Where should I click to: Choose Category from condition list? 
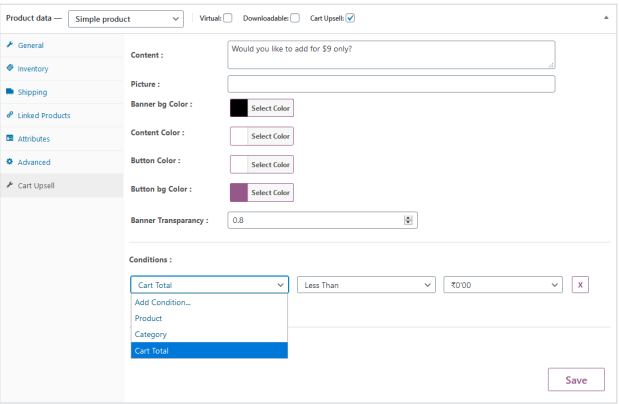coord(209,334)
